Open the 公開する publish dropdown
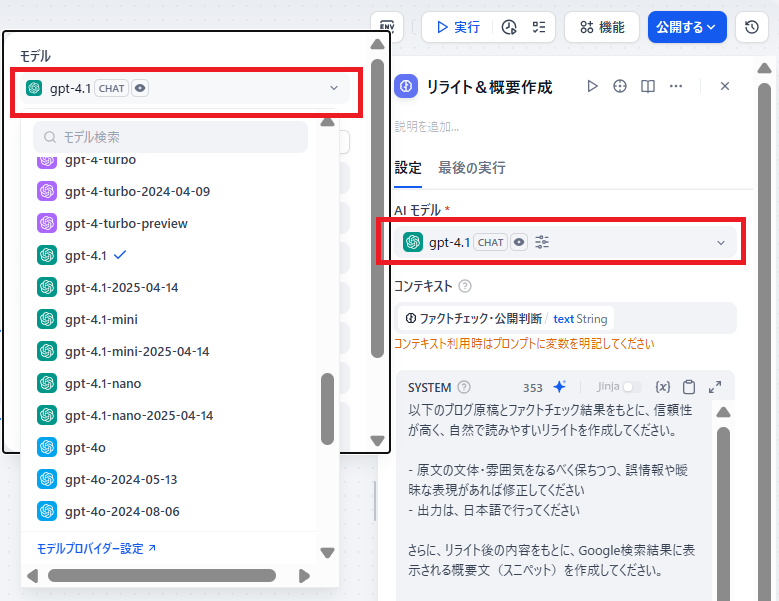This screenshot has width=779, height=601. coord(687,27)
